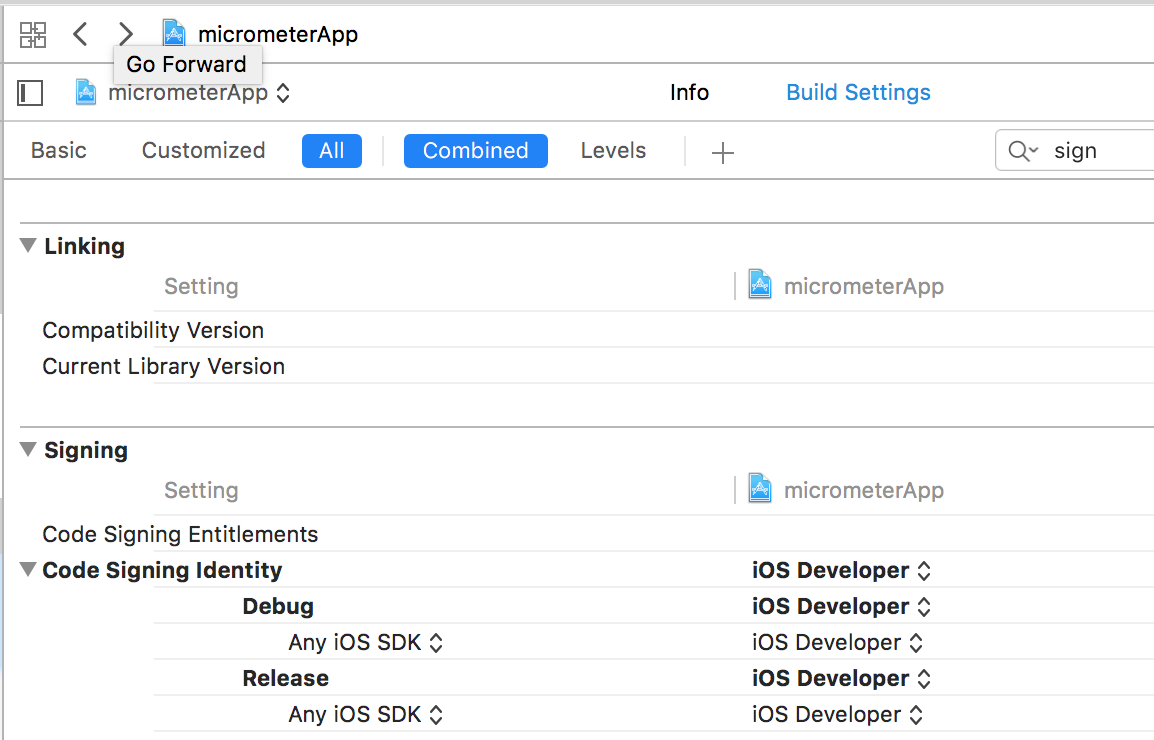
Task: Go back in navigation history
Action: 81,35
